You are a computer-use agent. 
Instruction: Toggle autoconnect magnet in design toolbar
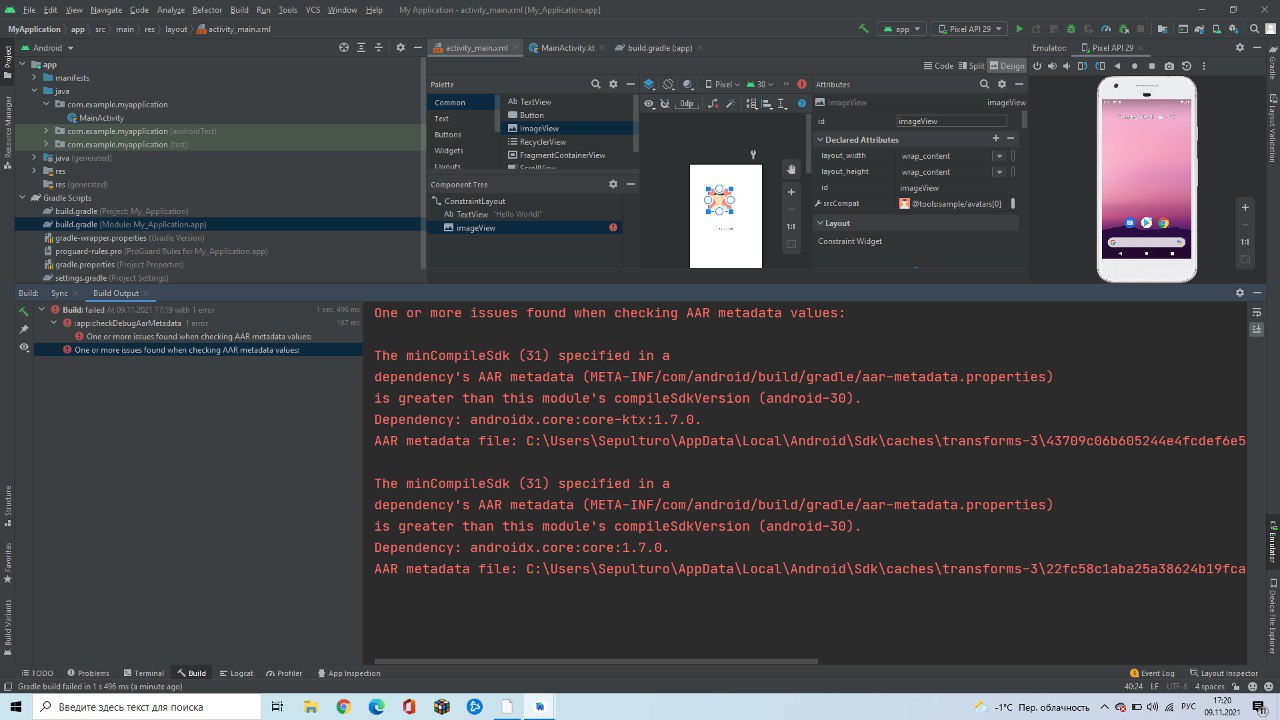tap(664, 103)
